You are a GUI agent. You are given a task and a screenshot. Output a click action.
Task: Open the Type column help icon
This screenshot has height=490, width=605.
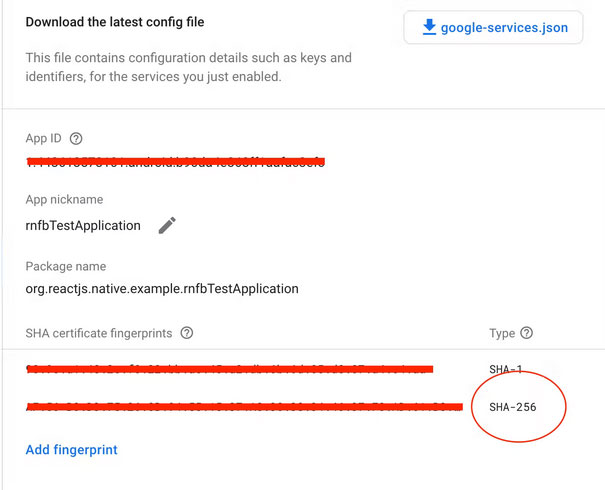tap(527, 333)
